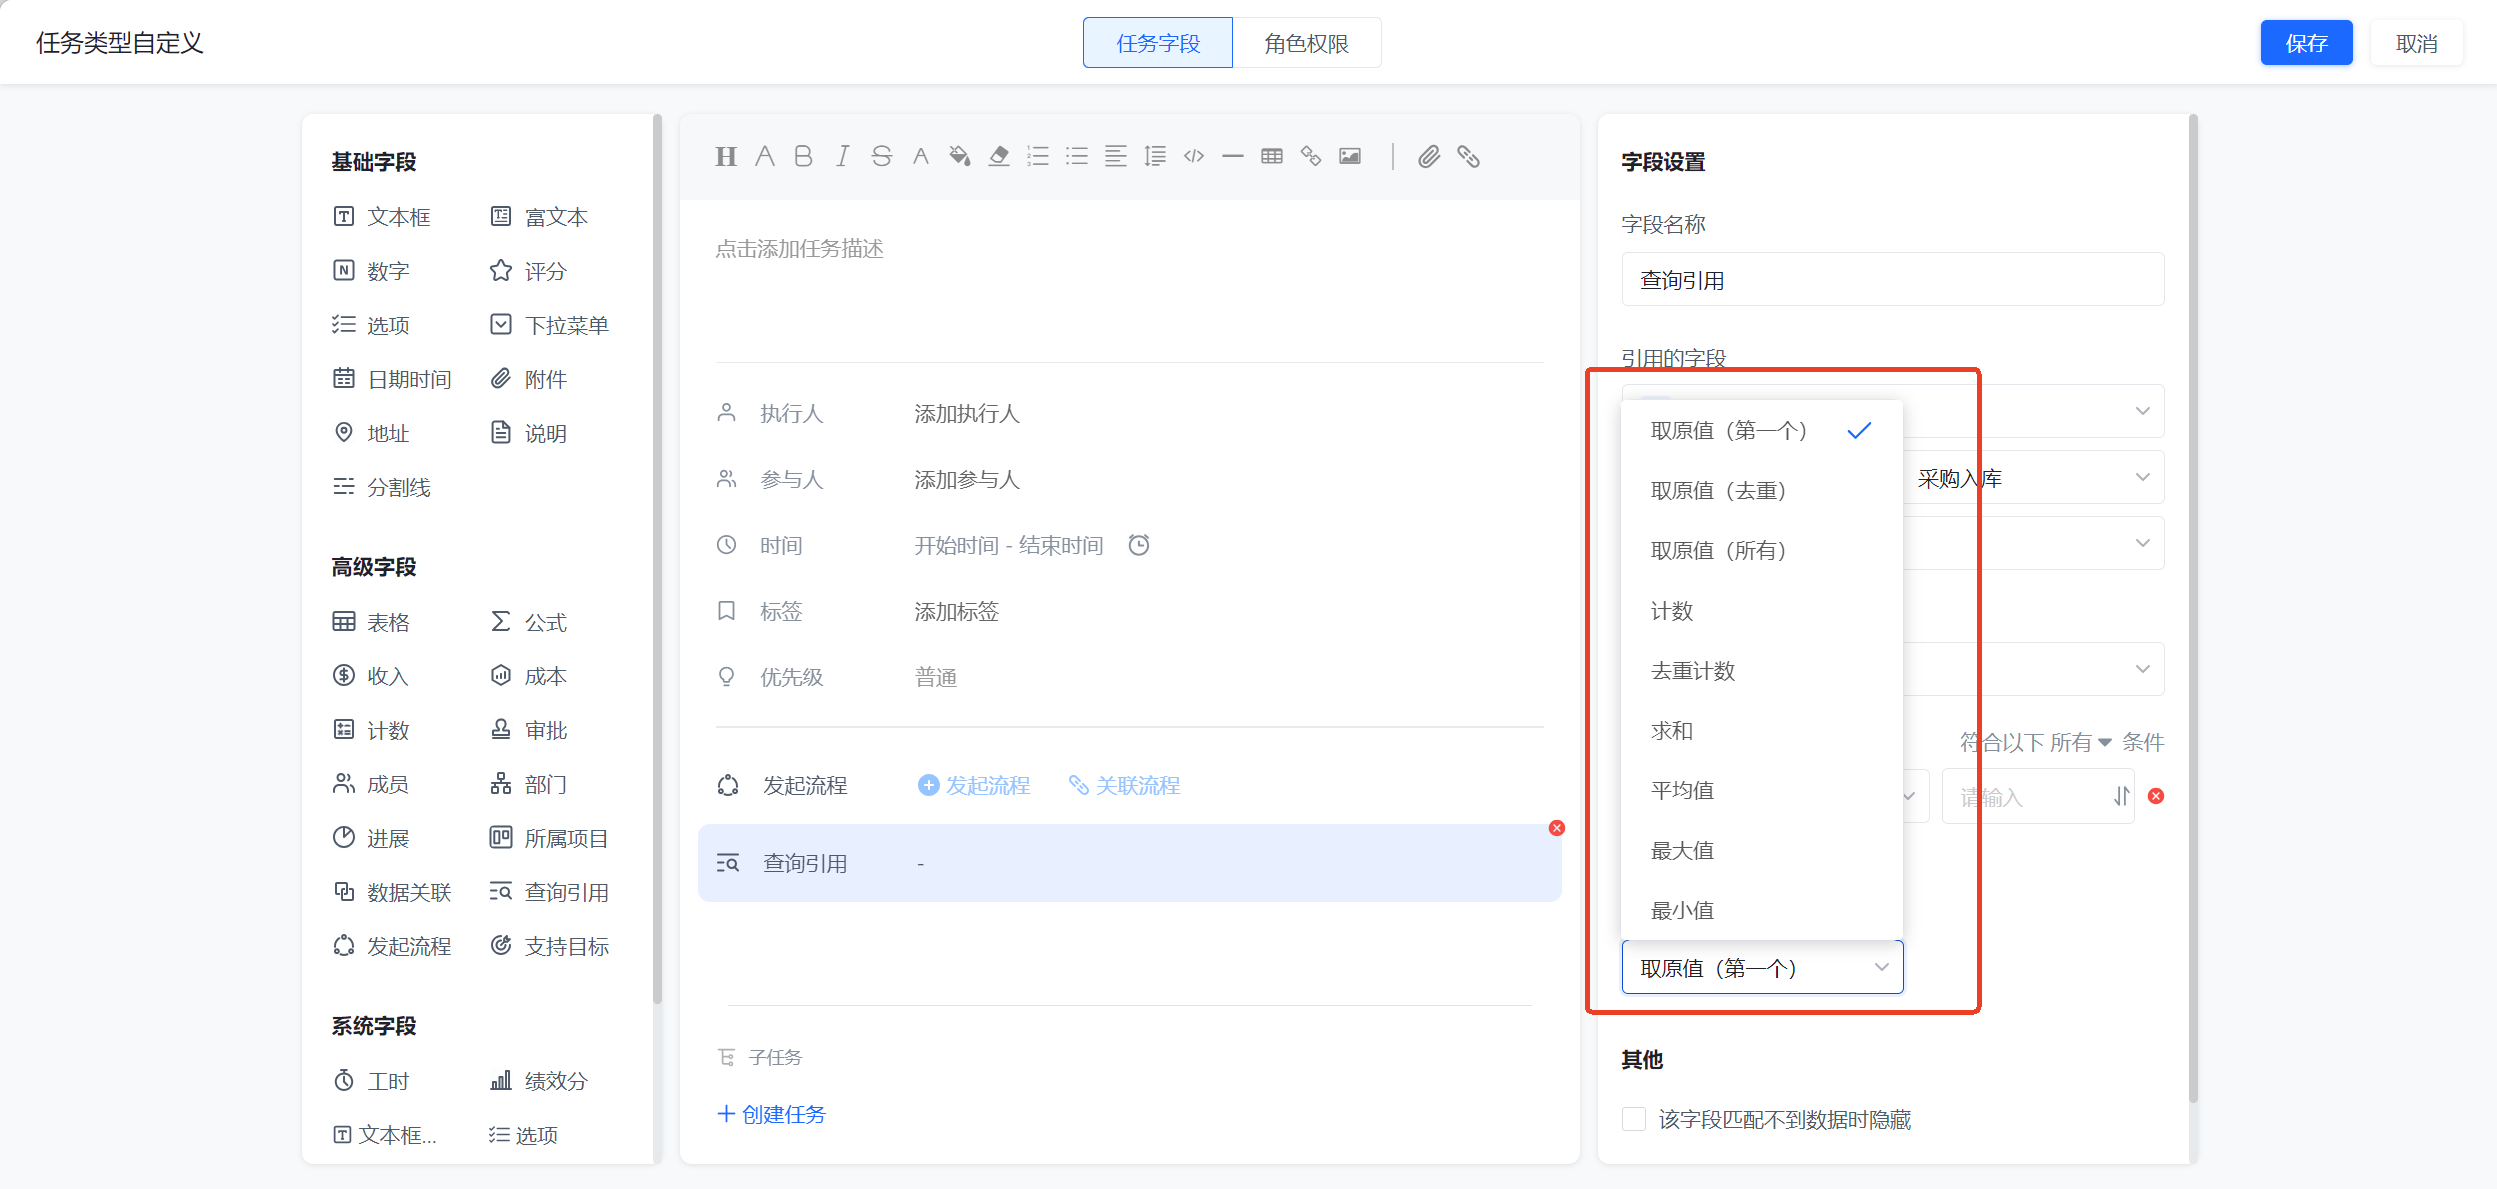
Task: Insert a code block with code icon
Action: [x=1194, y=156]
